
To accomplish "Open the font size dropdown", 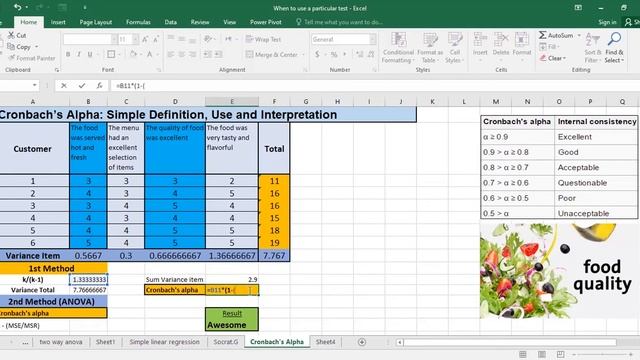I will click(x=135, y=40).
